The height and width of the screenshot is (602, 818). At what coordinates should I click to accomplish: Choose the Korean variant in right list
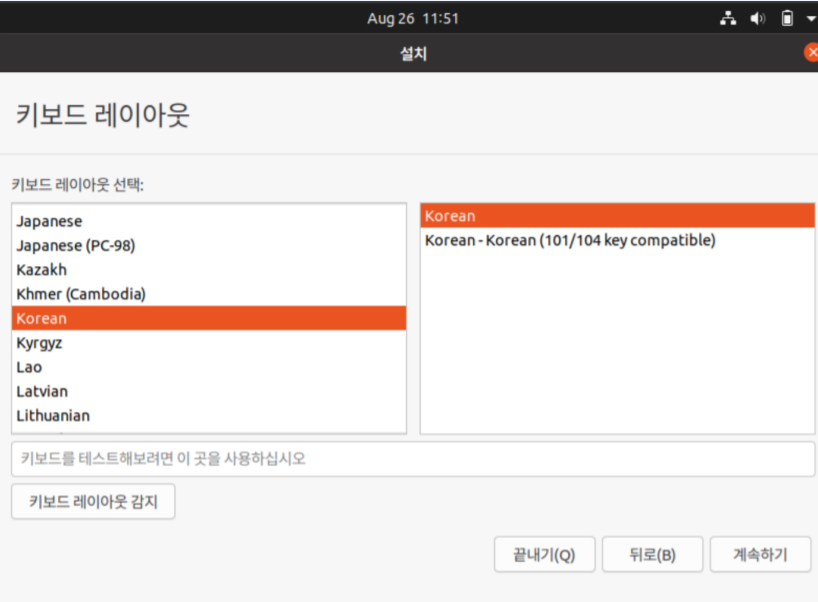[617, 215]
